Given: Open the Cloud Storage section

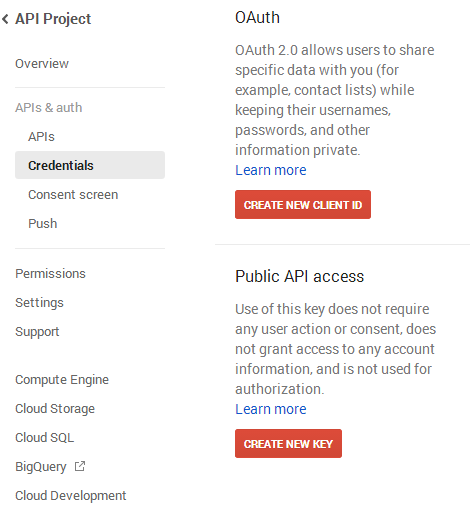Looking at the screenshot, I should 55,409.
